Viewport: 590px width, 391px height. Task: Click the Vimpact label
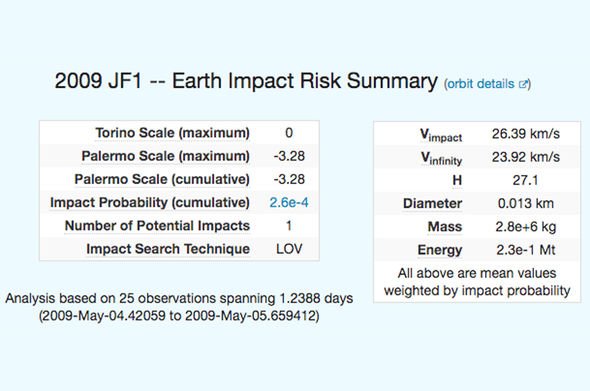pyautogui.click(x=441, y=135)
